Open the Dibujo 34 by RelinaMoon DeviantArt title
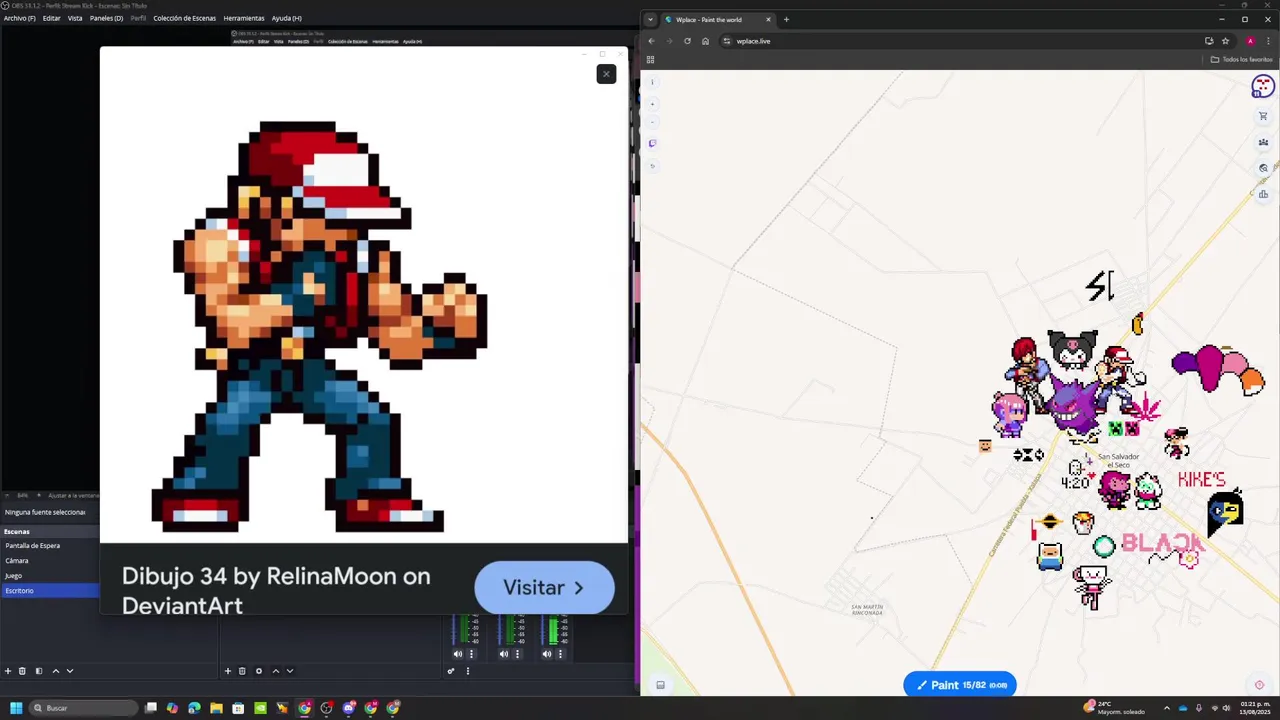The width and height of the screenshot is (1280, 720). click(276, 590)
